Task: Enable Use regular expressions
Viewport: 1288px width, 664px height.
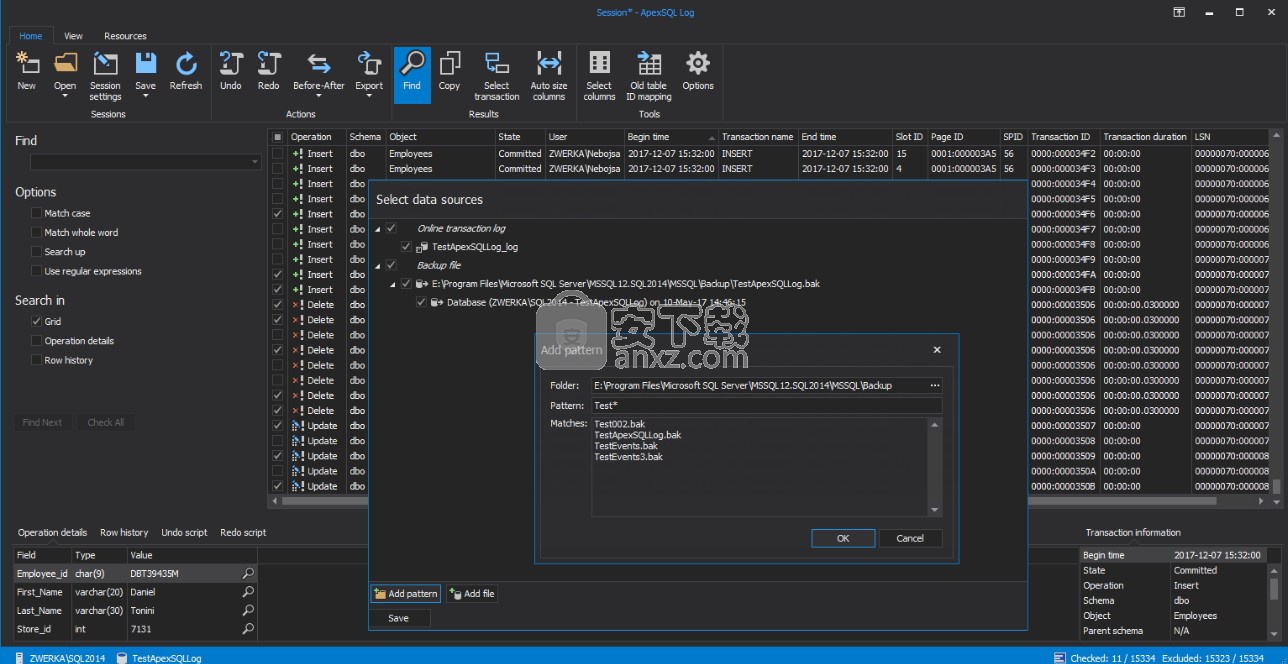Action: pyautogui.click(x=36, y=271)
